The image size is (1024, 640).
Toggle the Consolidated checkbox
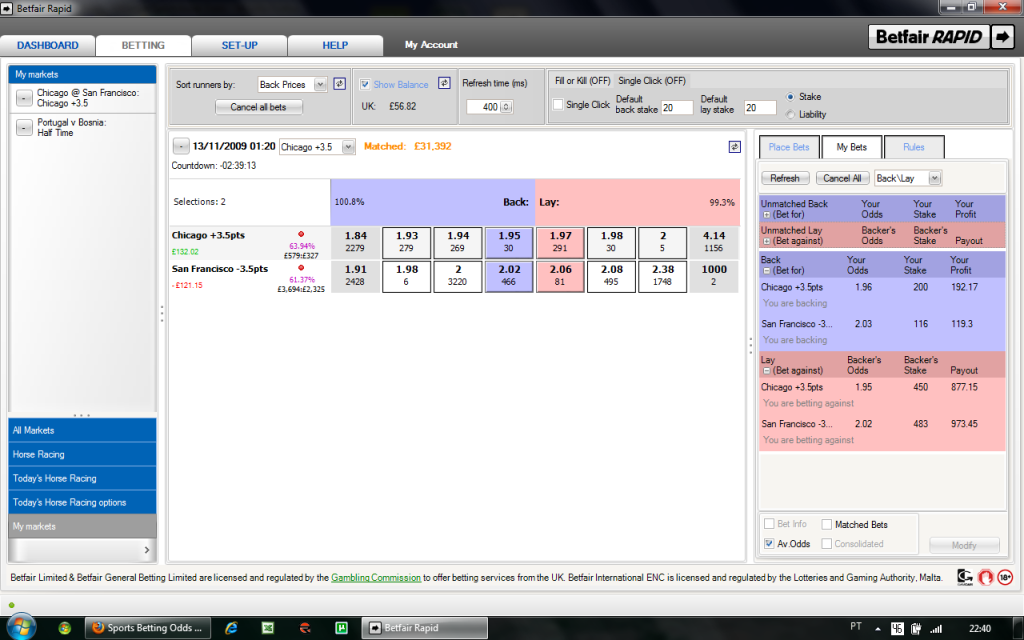click(827, 543)
